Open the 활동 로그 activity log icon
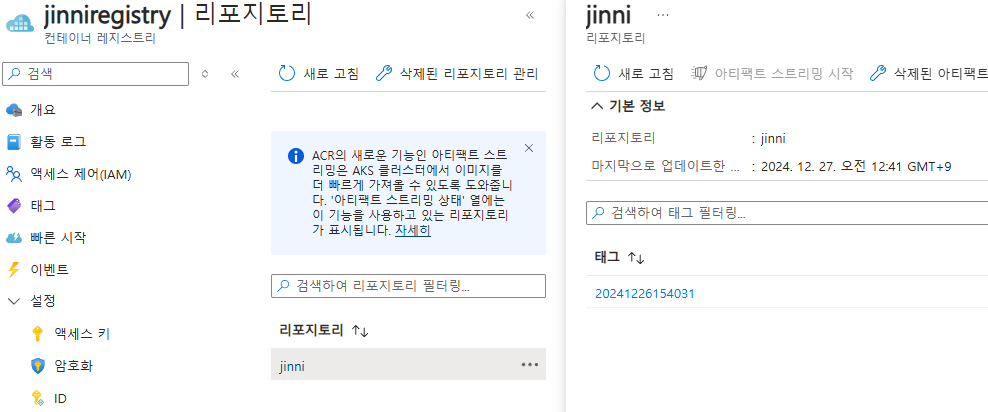Screen dimensions: 988x412 (x=14, y=142)
